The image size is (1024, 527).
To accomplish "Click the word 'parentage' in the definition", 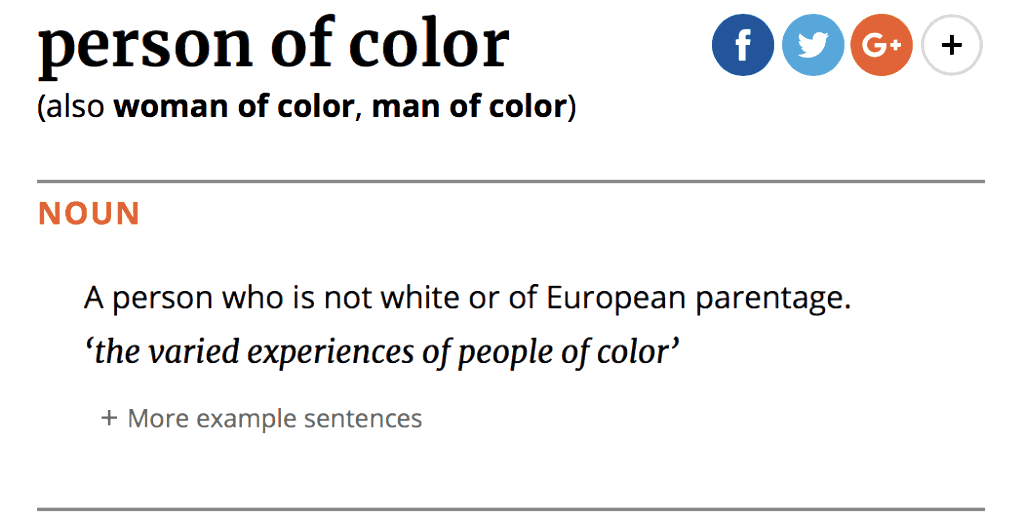I will (x=769, y=298).
